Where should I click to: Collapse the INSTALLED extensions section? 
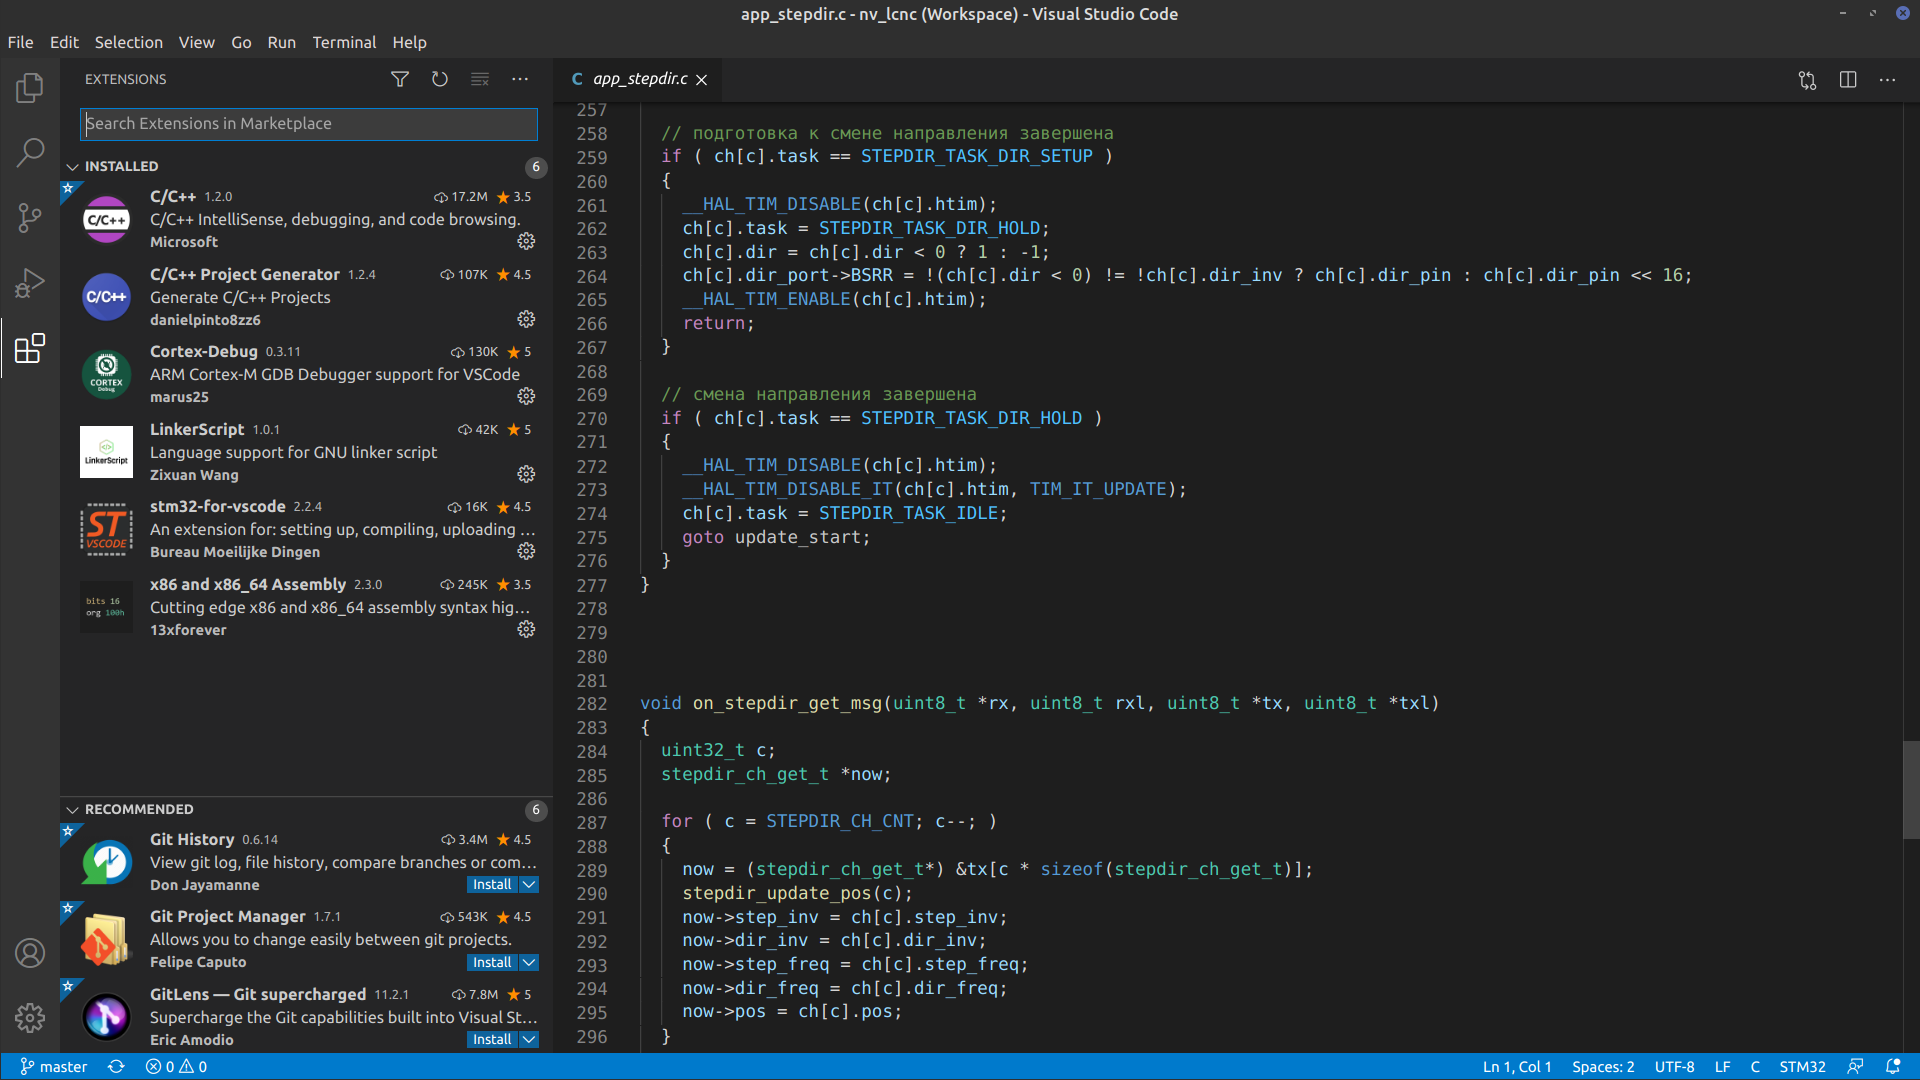point(72,166)
